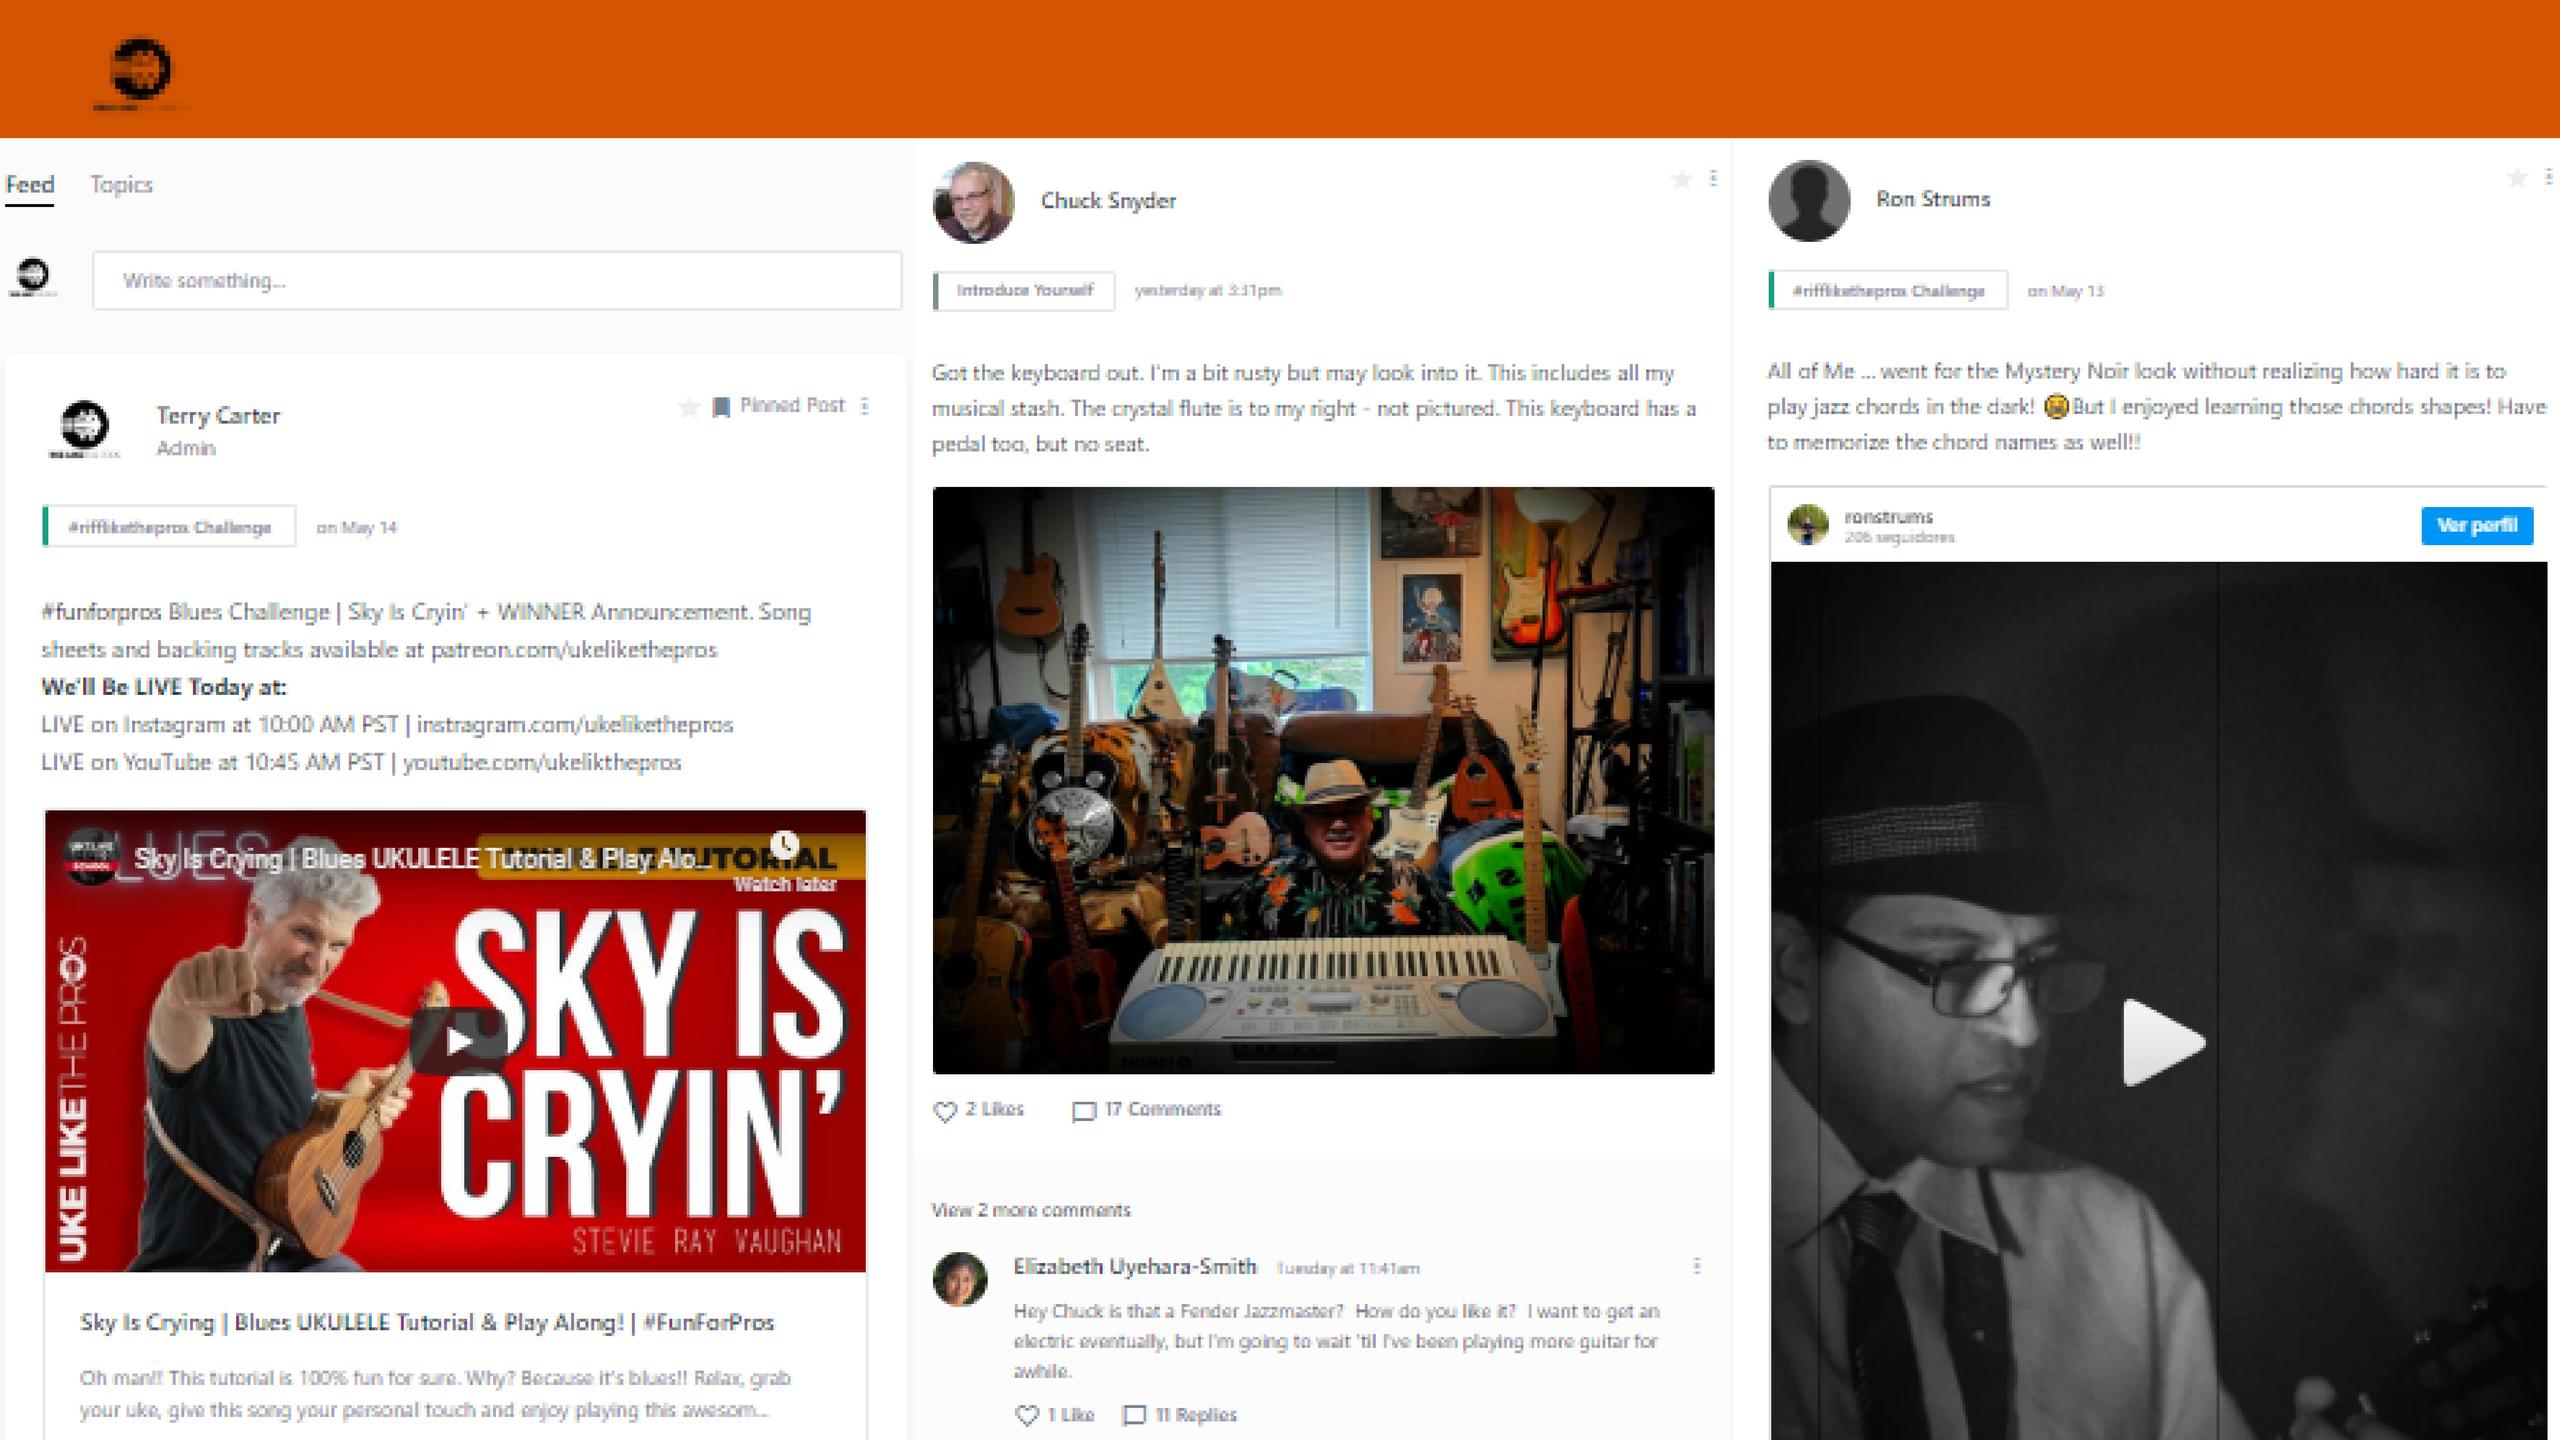Open Terry Carter's profile avatar
Image resolution: width=2560 pixels, height=1440 pixels.
pyautogui.click(x=84, y=429)
